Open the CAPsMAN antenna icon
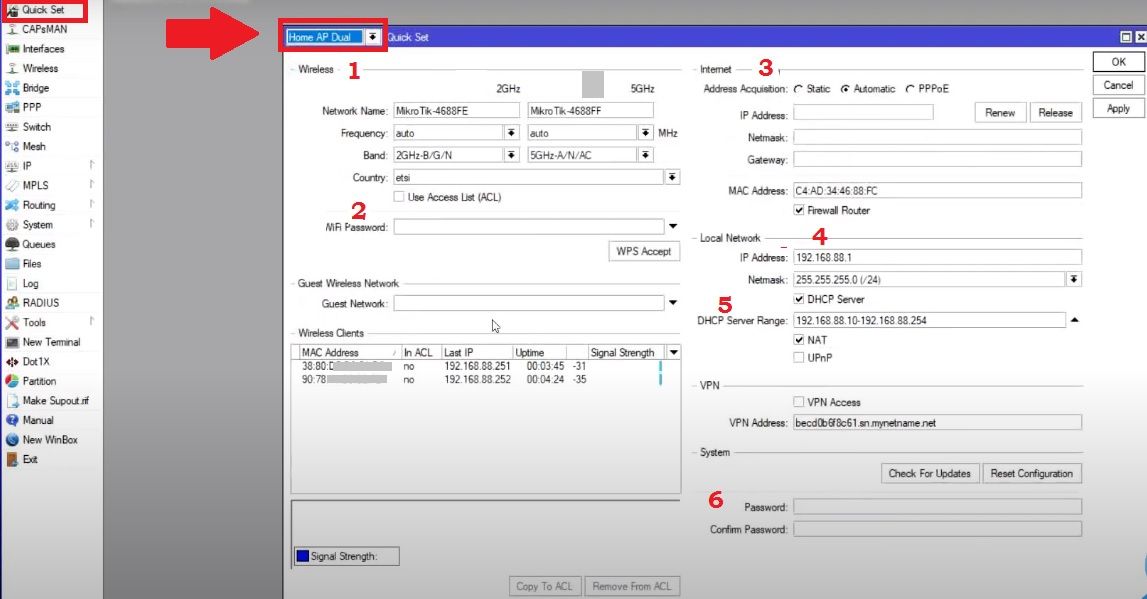This screenshot has width=1147, height=599. (12, 29)
